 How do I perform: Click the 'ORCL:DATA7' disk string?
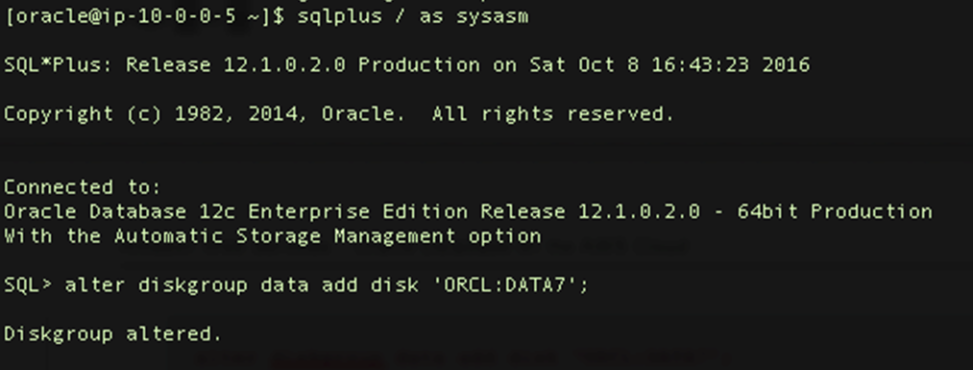pyautogui.click(x=504, y=285)
